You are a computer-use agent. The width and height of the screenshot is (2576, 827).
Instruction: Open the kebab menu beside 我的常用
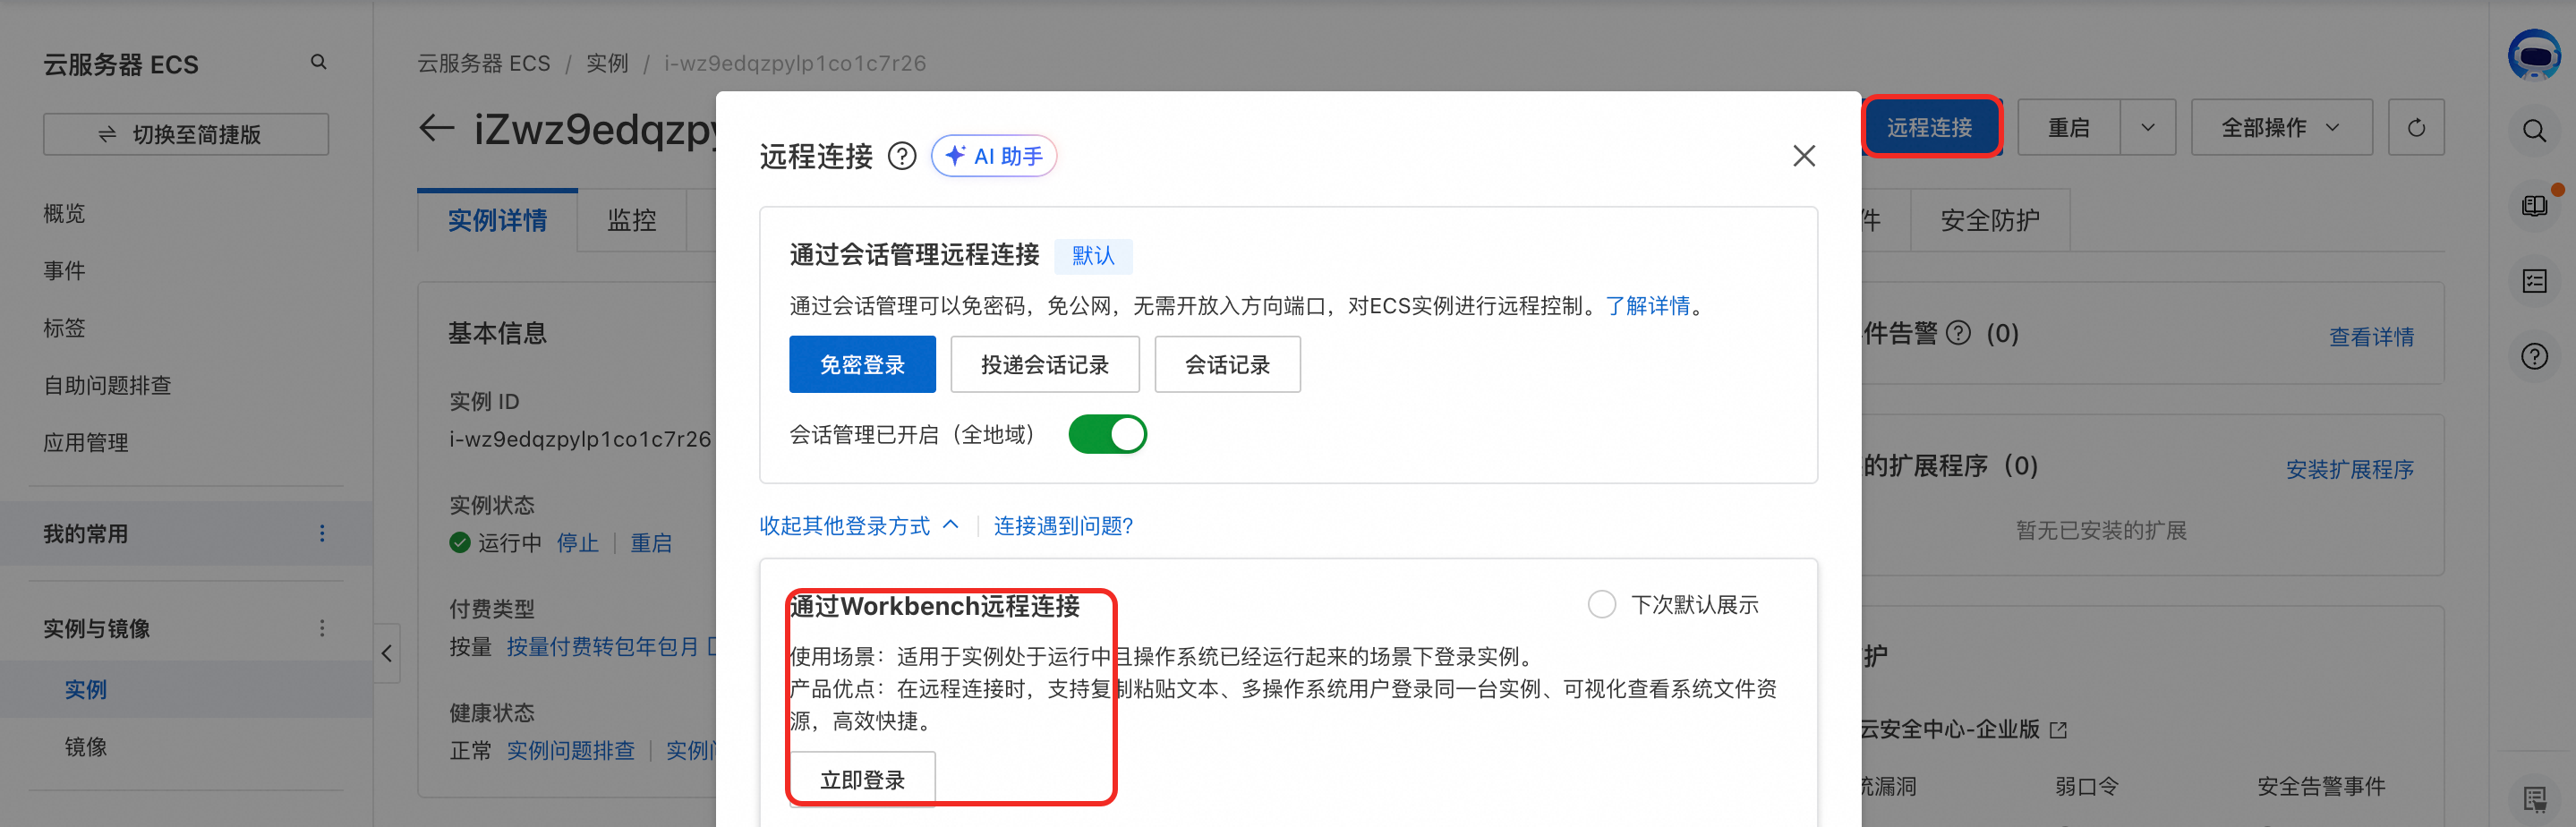pos(322,533)
